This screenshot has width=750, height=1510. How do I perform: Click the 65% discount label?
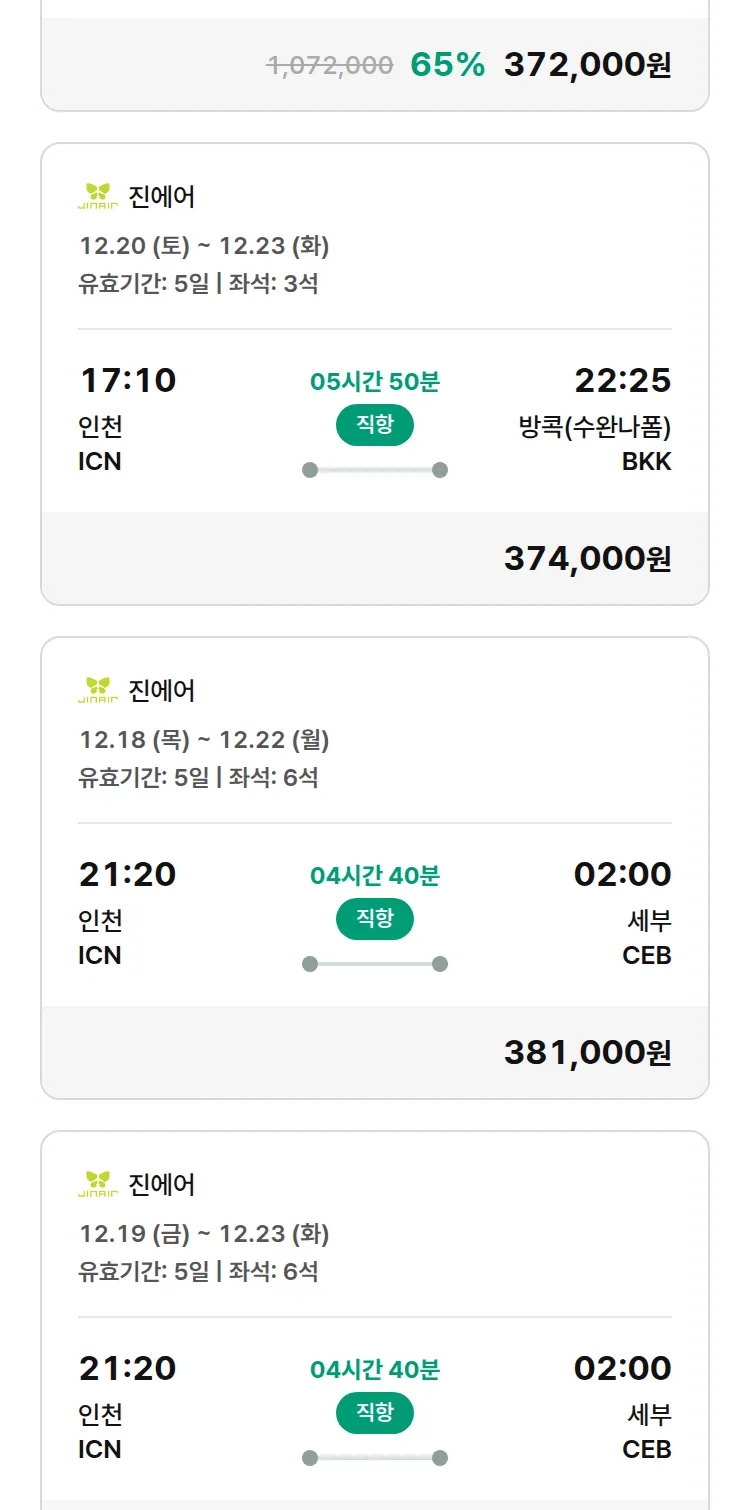tap(447, 65)
